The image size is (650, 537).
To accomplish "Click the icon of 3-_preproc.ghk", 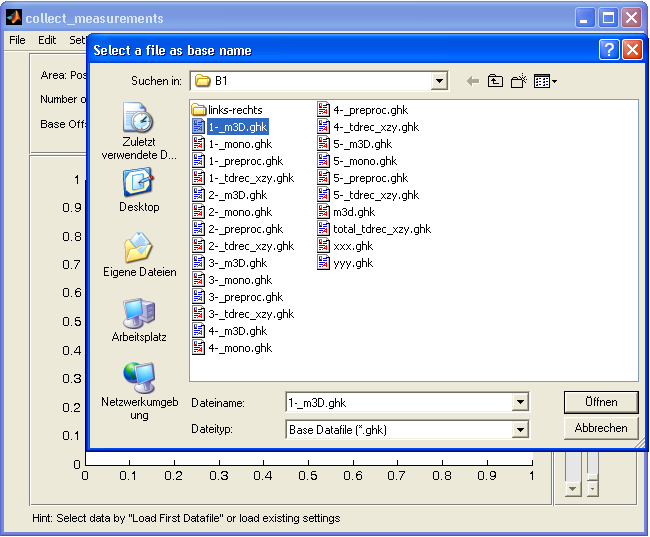I will [x=199, y=297].
